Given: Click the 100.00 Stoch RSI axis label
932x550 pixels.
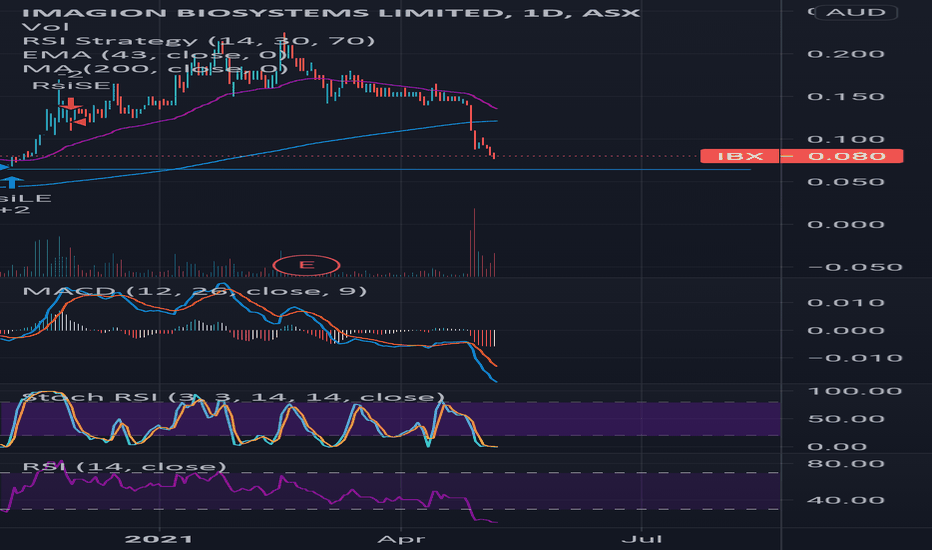Looking at the screenshot, I should click(855, 391).
